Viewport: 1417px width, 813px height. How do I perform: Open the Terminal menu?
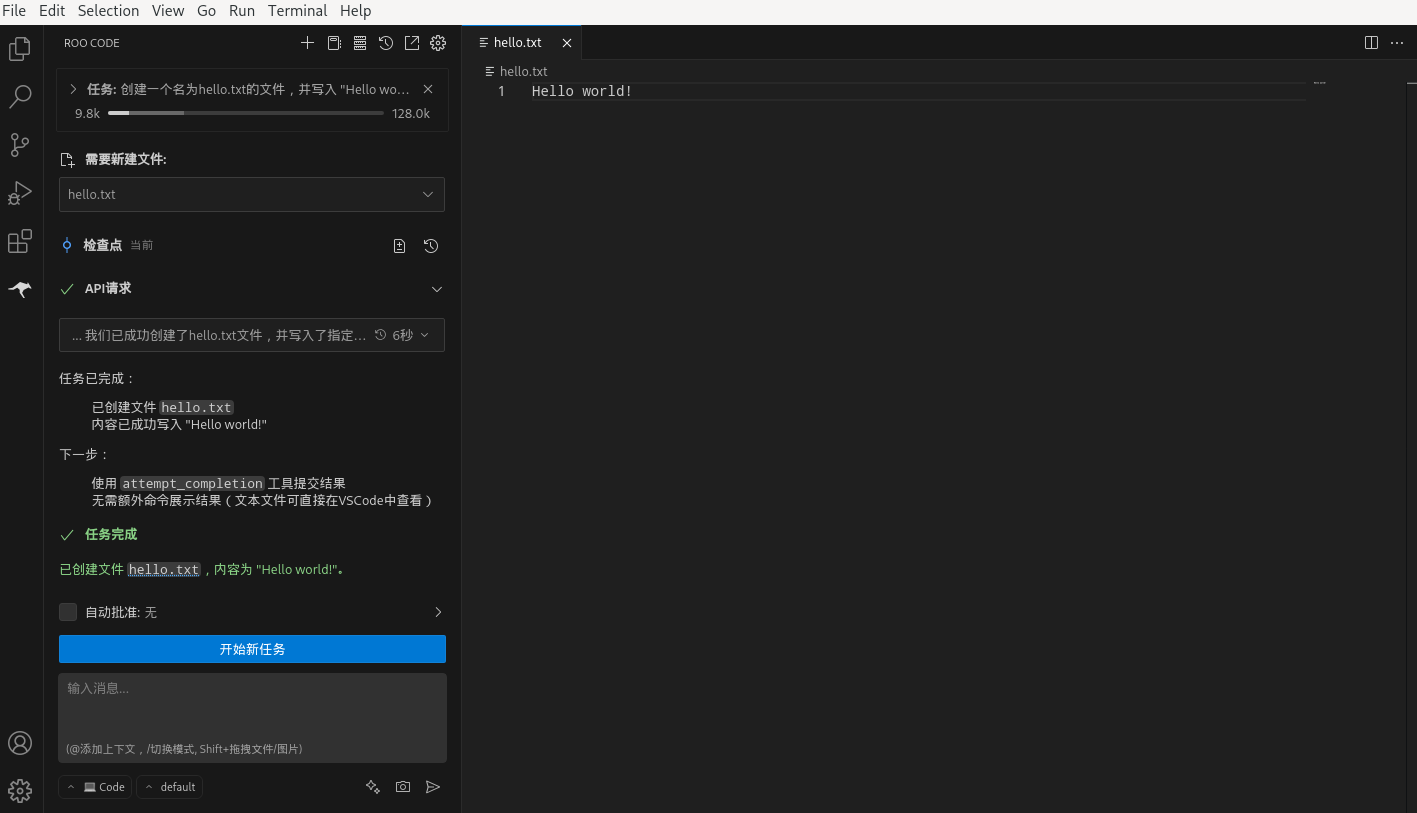point(297,11)
